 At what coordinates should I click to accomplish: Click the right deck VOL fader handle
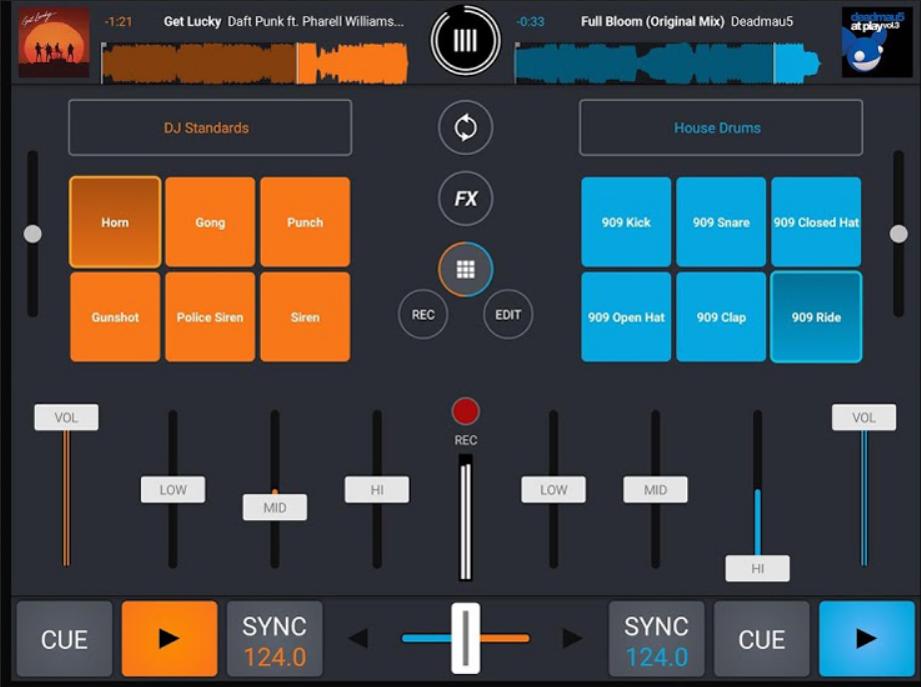point(864,417)
